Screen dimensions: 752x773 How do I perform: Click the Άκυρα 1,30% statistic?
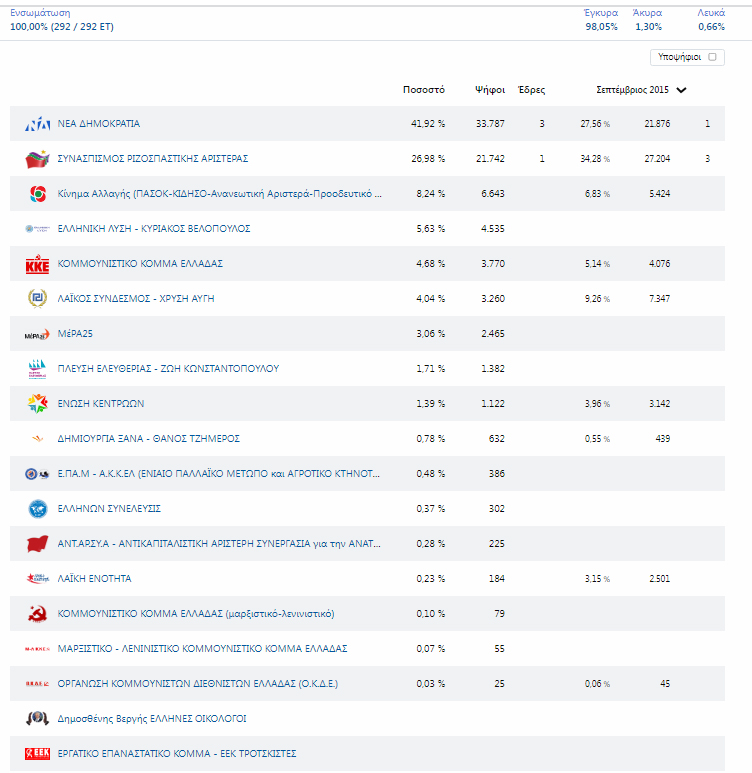(648, 20)
